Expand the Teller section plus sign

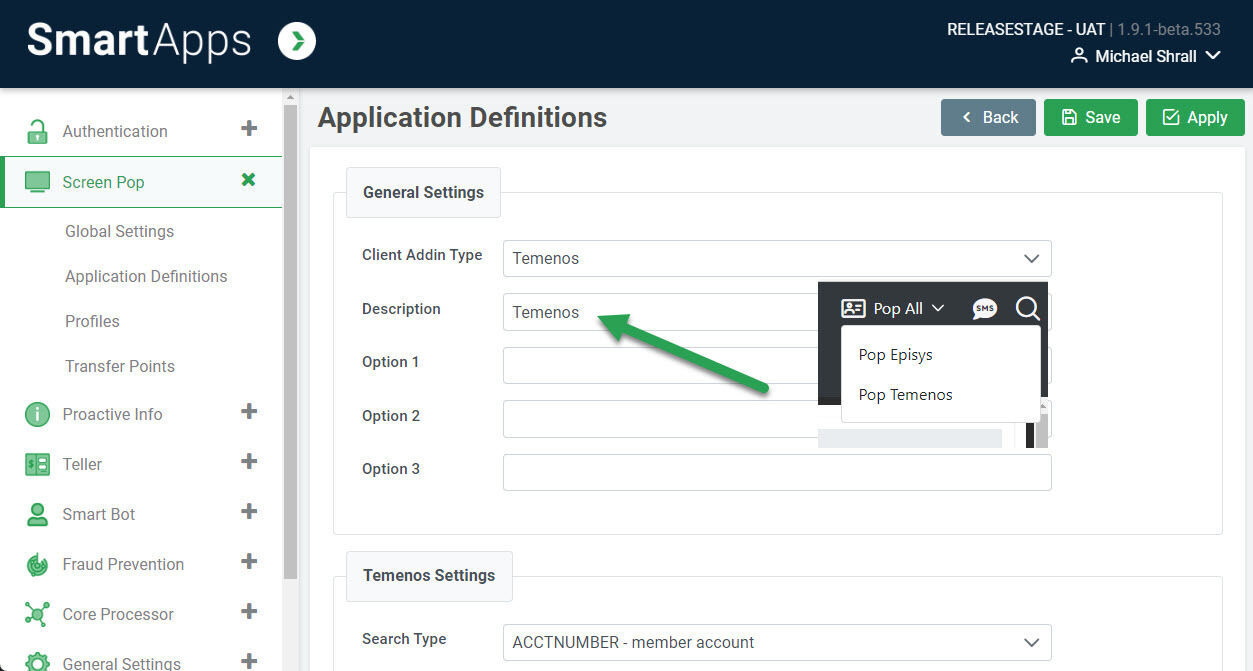click(249, 461)
